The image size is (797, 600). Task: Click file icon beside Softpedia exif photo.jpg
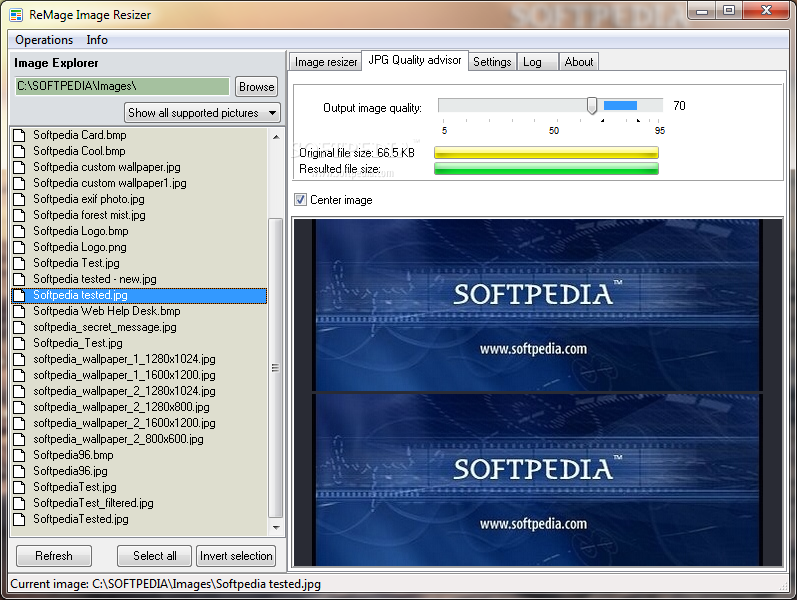coord(19,199)
